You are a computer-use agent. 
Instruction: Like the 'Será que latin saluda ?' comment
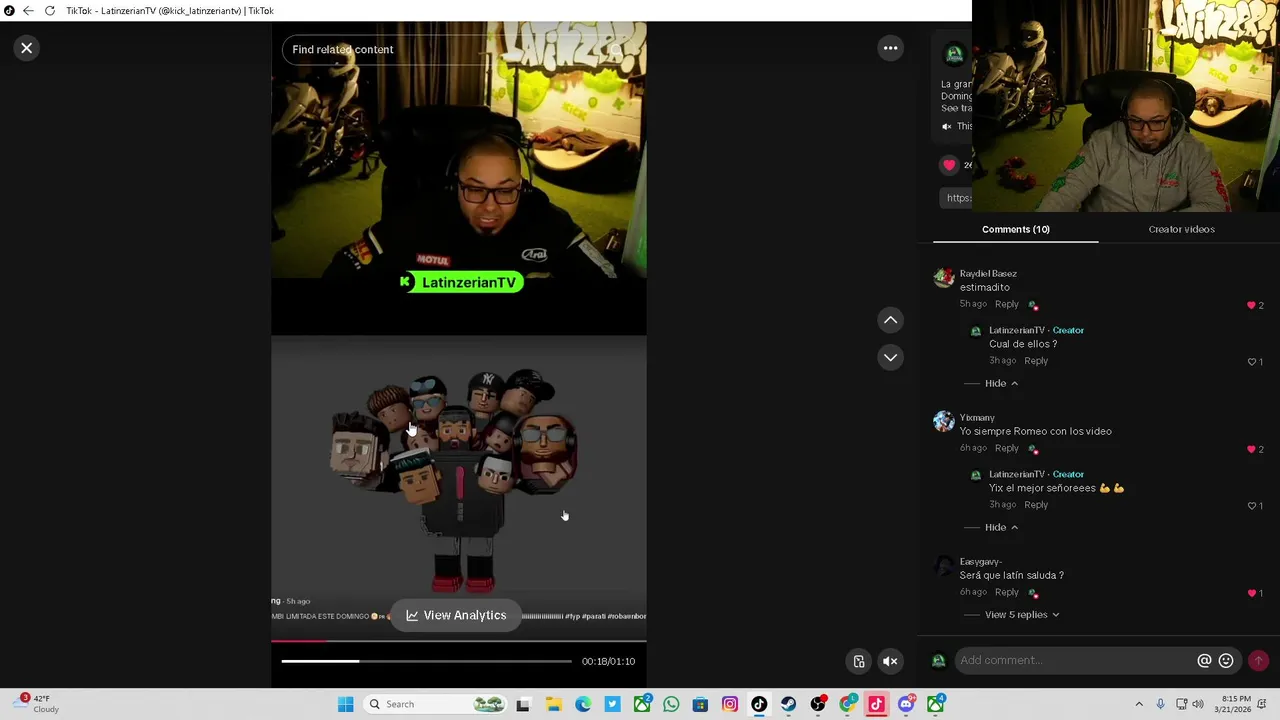(1251, 593)
